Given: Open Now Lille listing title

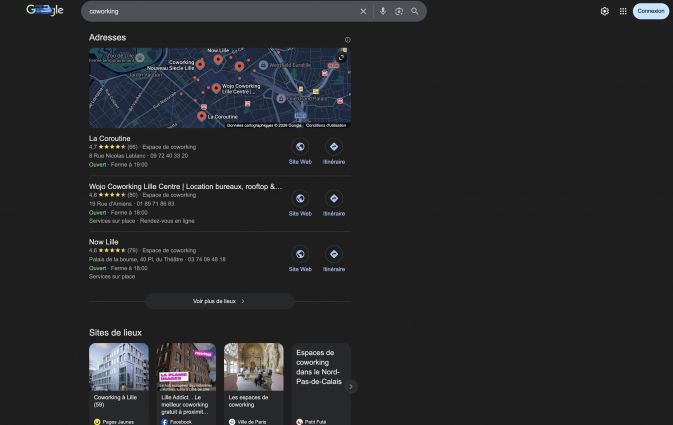Looking at the screenshot, I should [x=103, y=242].
